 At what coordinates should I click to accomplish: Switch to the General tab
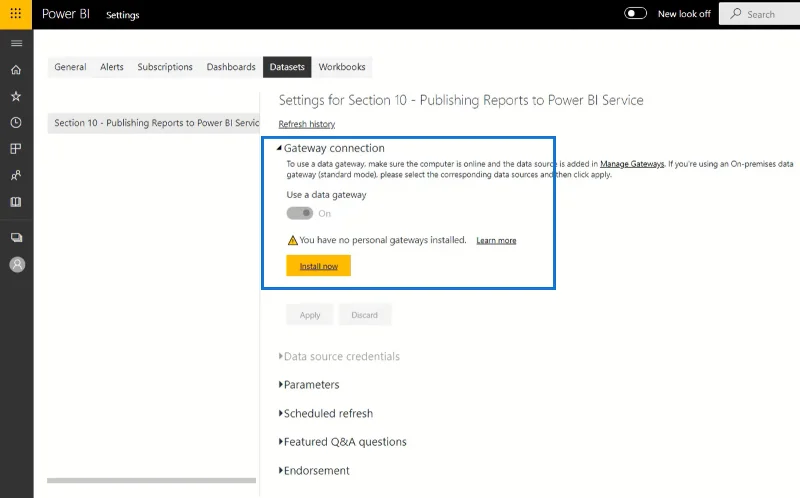pyautogui.click(x=70, y=67)
